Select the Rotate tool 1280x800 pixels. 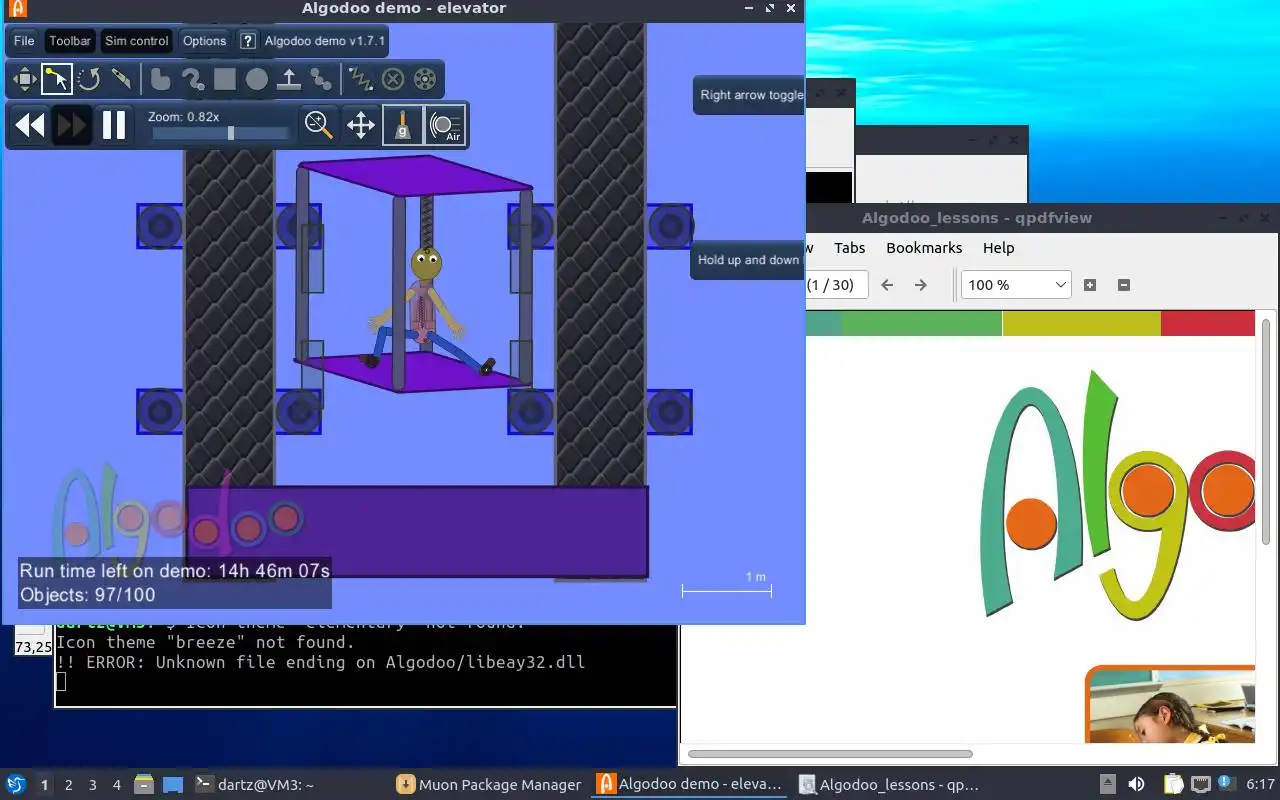coord(89,79)
